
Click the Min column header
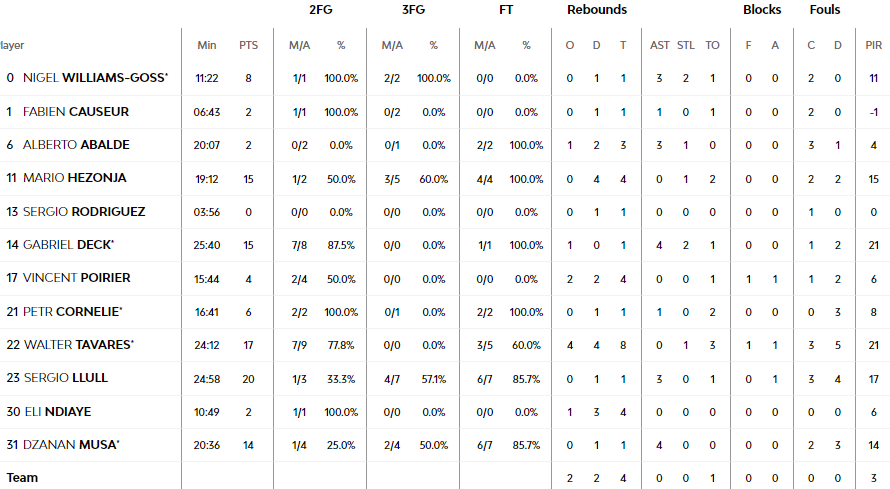(207, 45)
